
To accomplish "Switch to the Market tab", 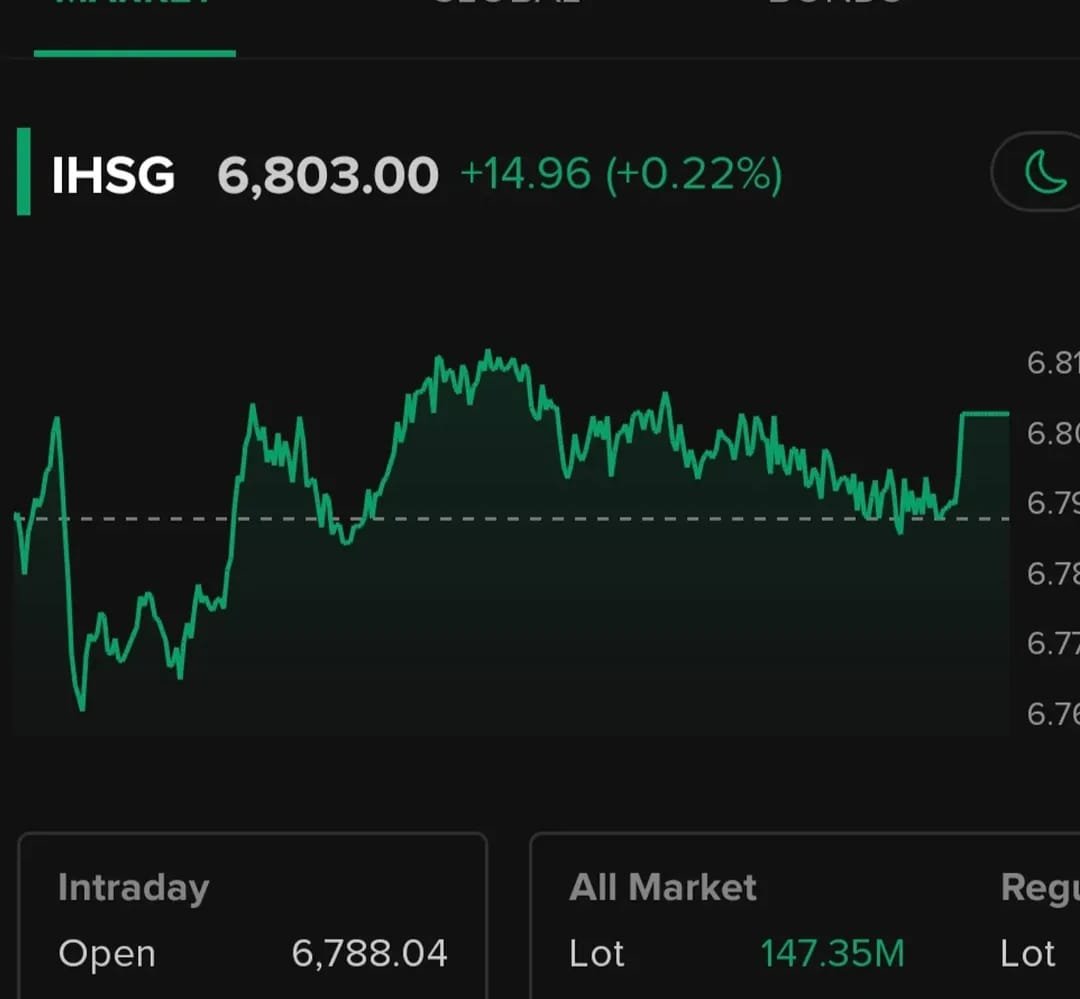I will tap(134, 8).
